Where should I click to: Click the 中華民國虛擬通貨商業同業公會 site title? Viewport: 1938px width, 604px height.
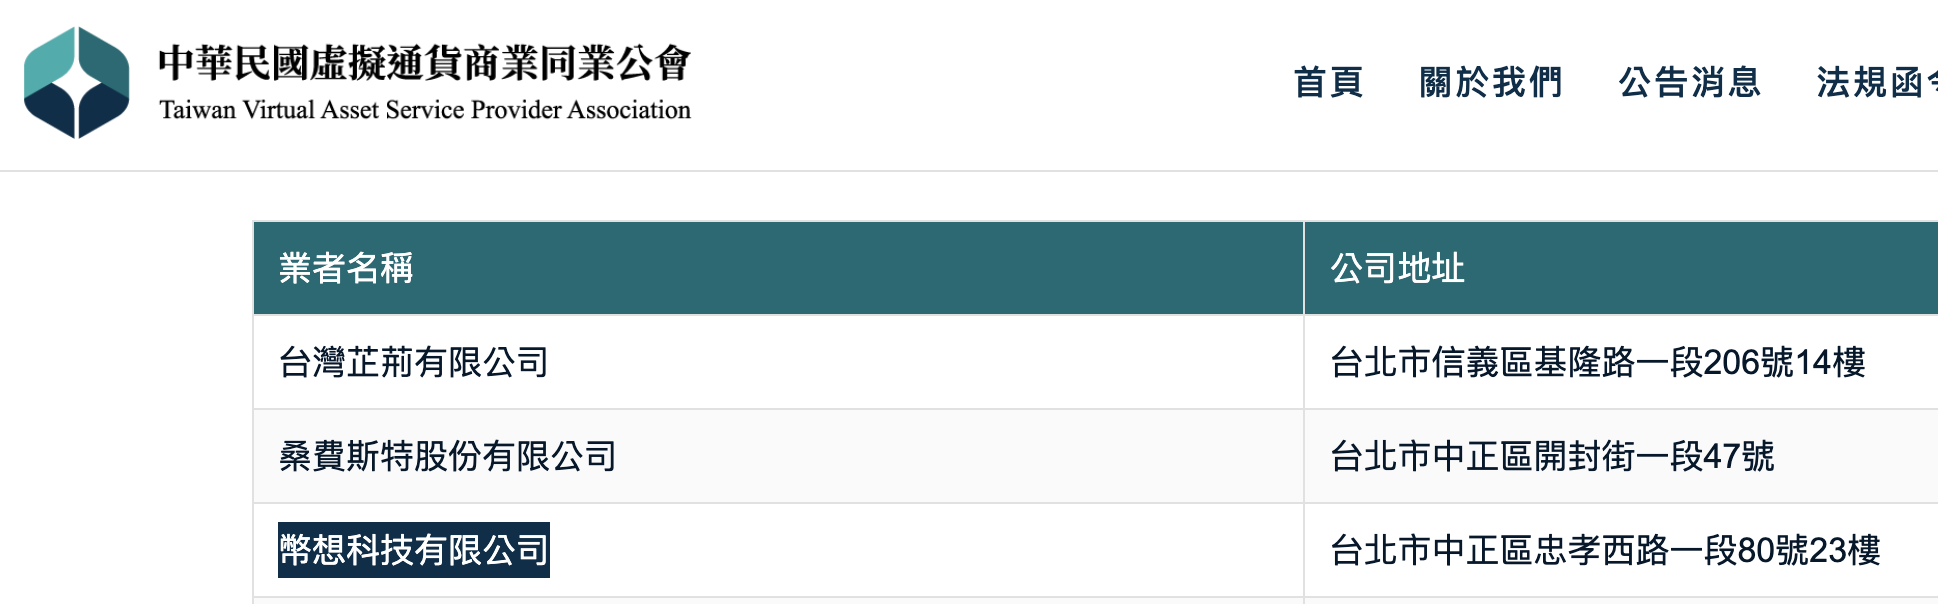coord(424,63)
